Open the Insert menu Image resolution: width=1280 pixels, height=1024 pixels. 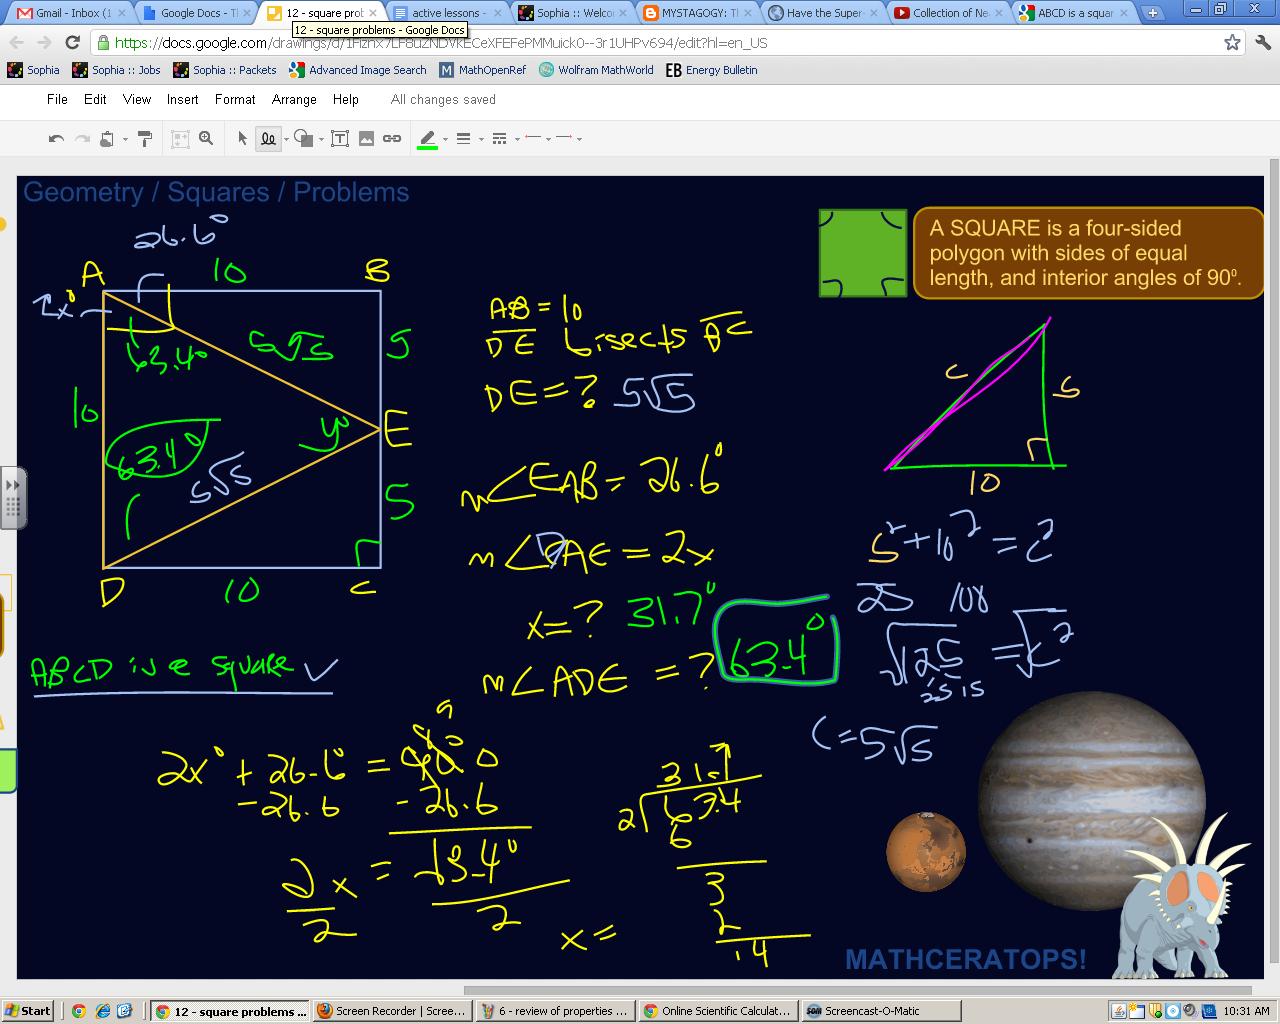182,99
